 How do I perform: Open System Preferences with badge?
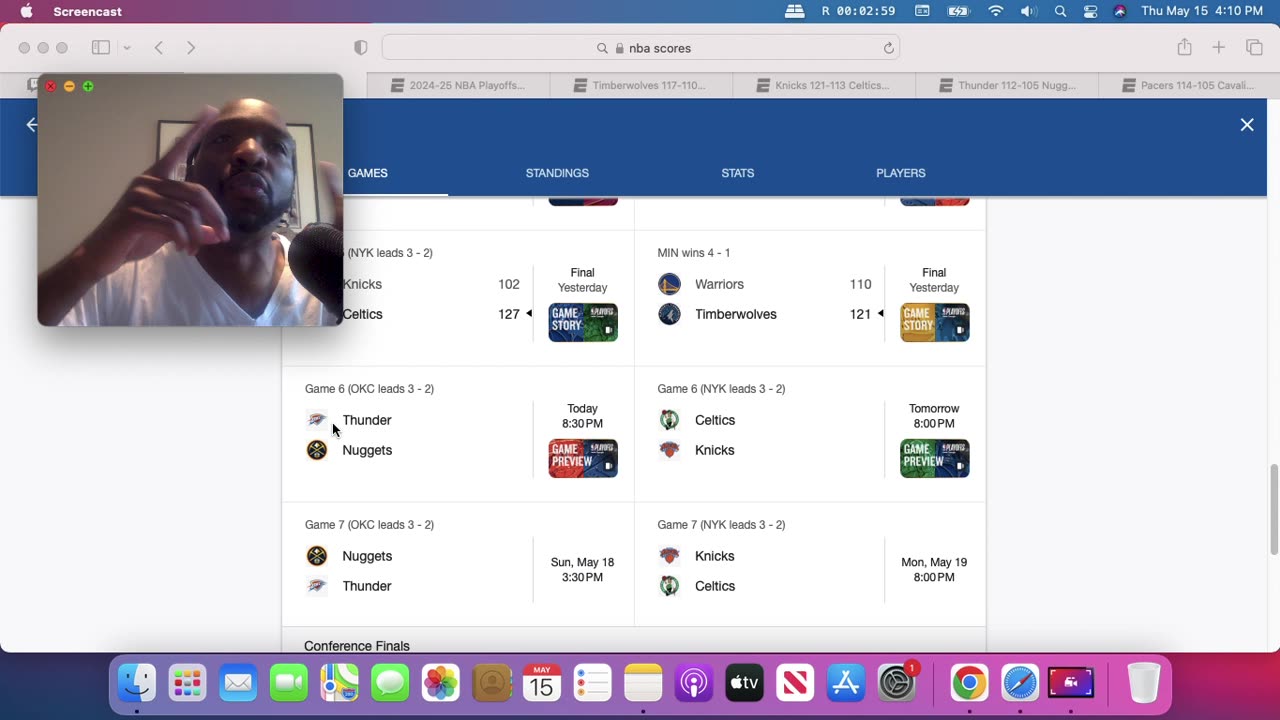897,684
